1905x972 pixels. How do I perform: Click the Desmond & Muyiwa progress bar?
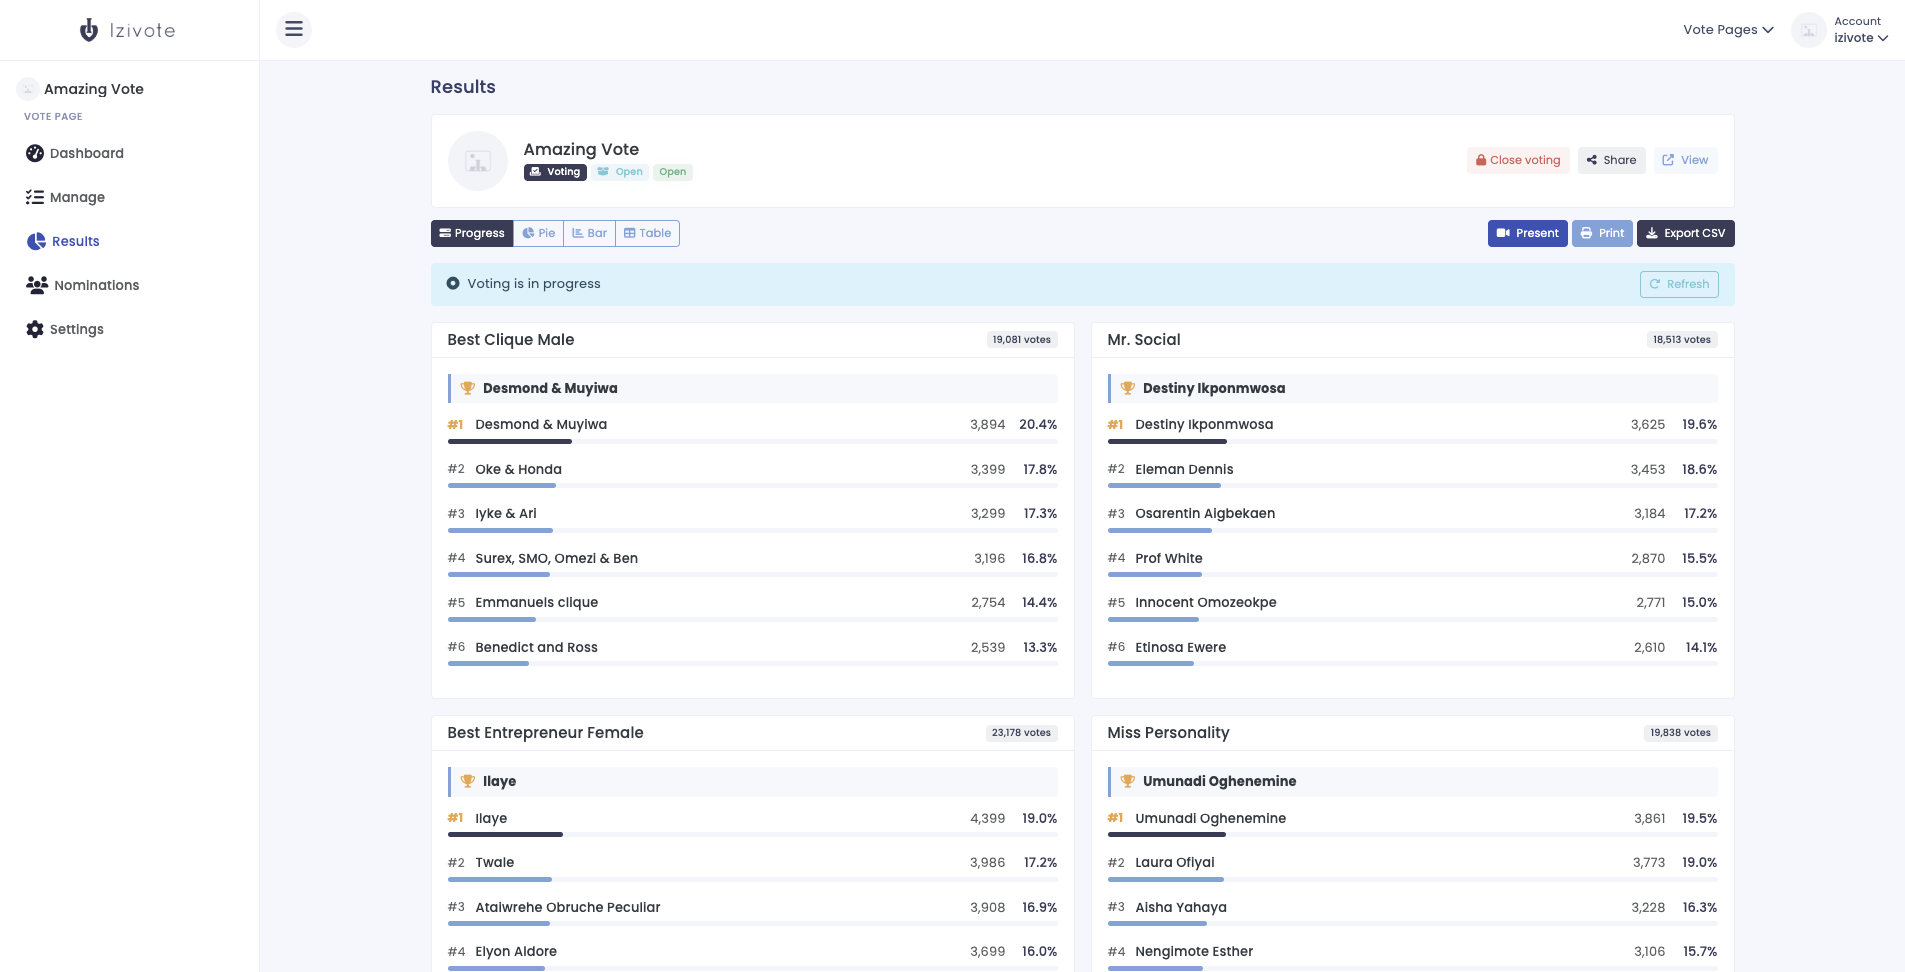click(752, 441)
